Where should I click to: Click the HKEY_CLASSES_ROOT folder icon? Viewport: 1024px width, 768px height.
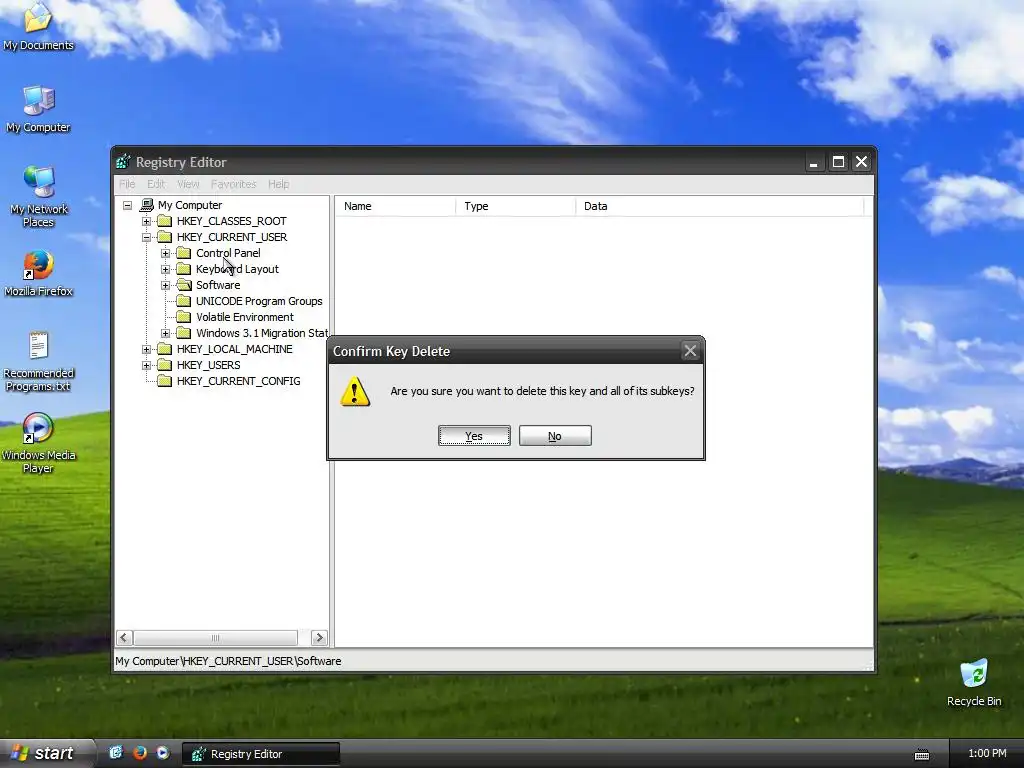(165, 221)
